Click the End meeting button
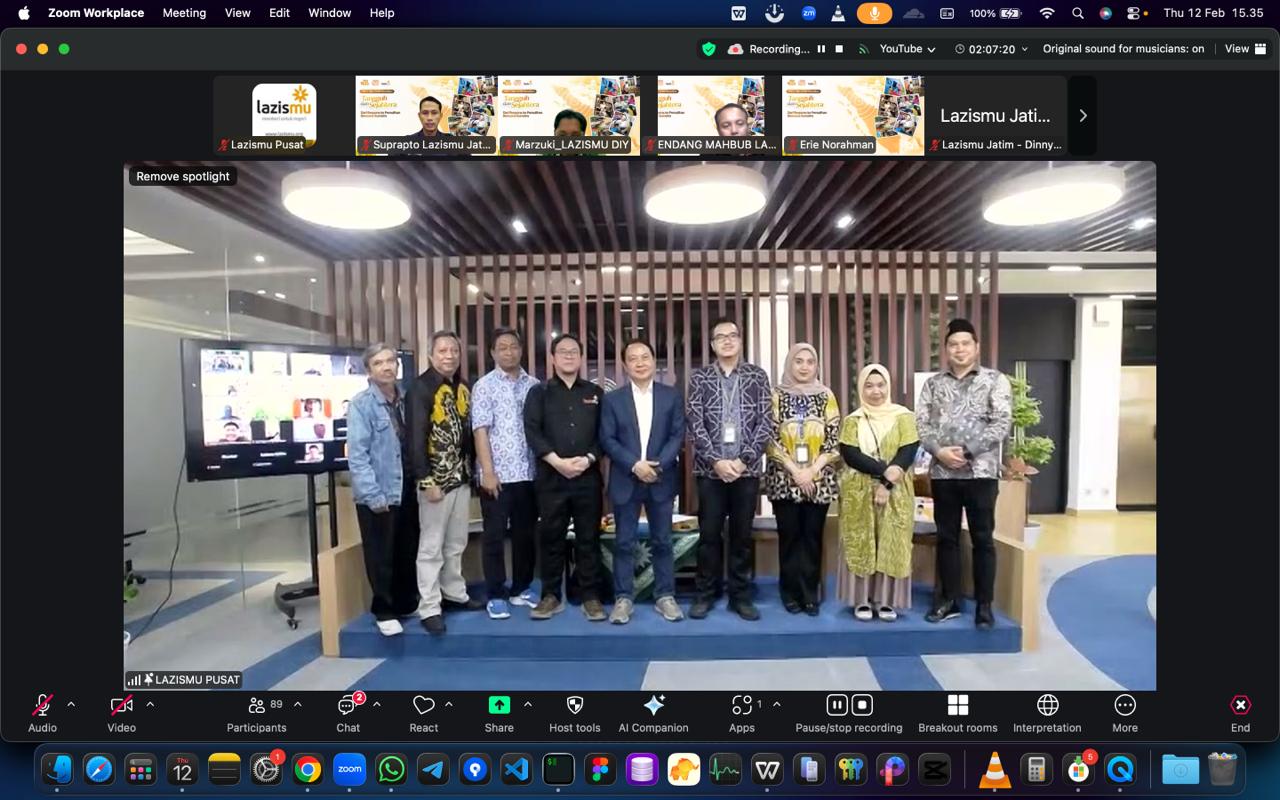Viewport: 1280px width, 800px height. (1240, 706)
